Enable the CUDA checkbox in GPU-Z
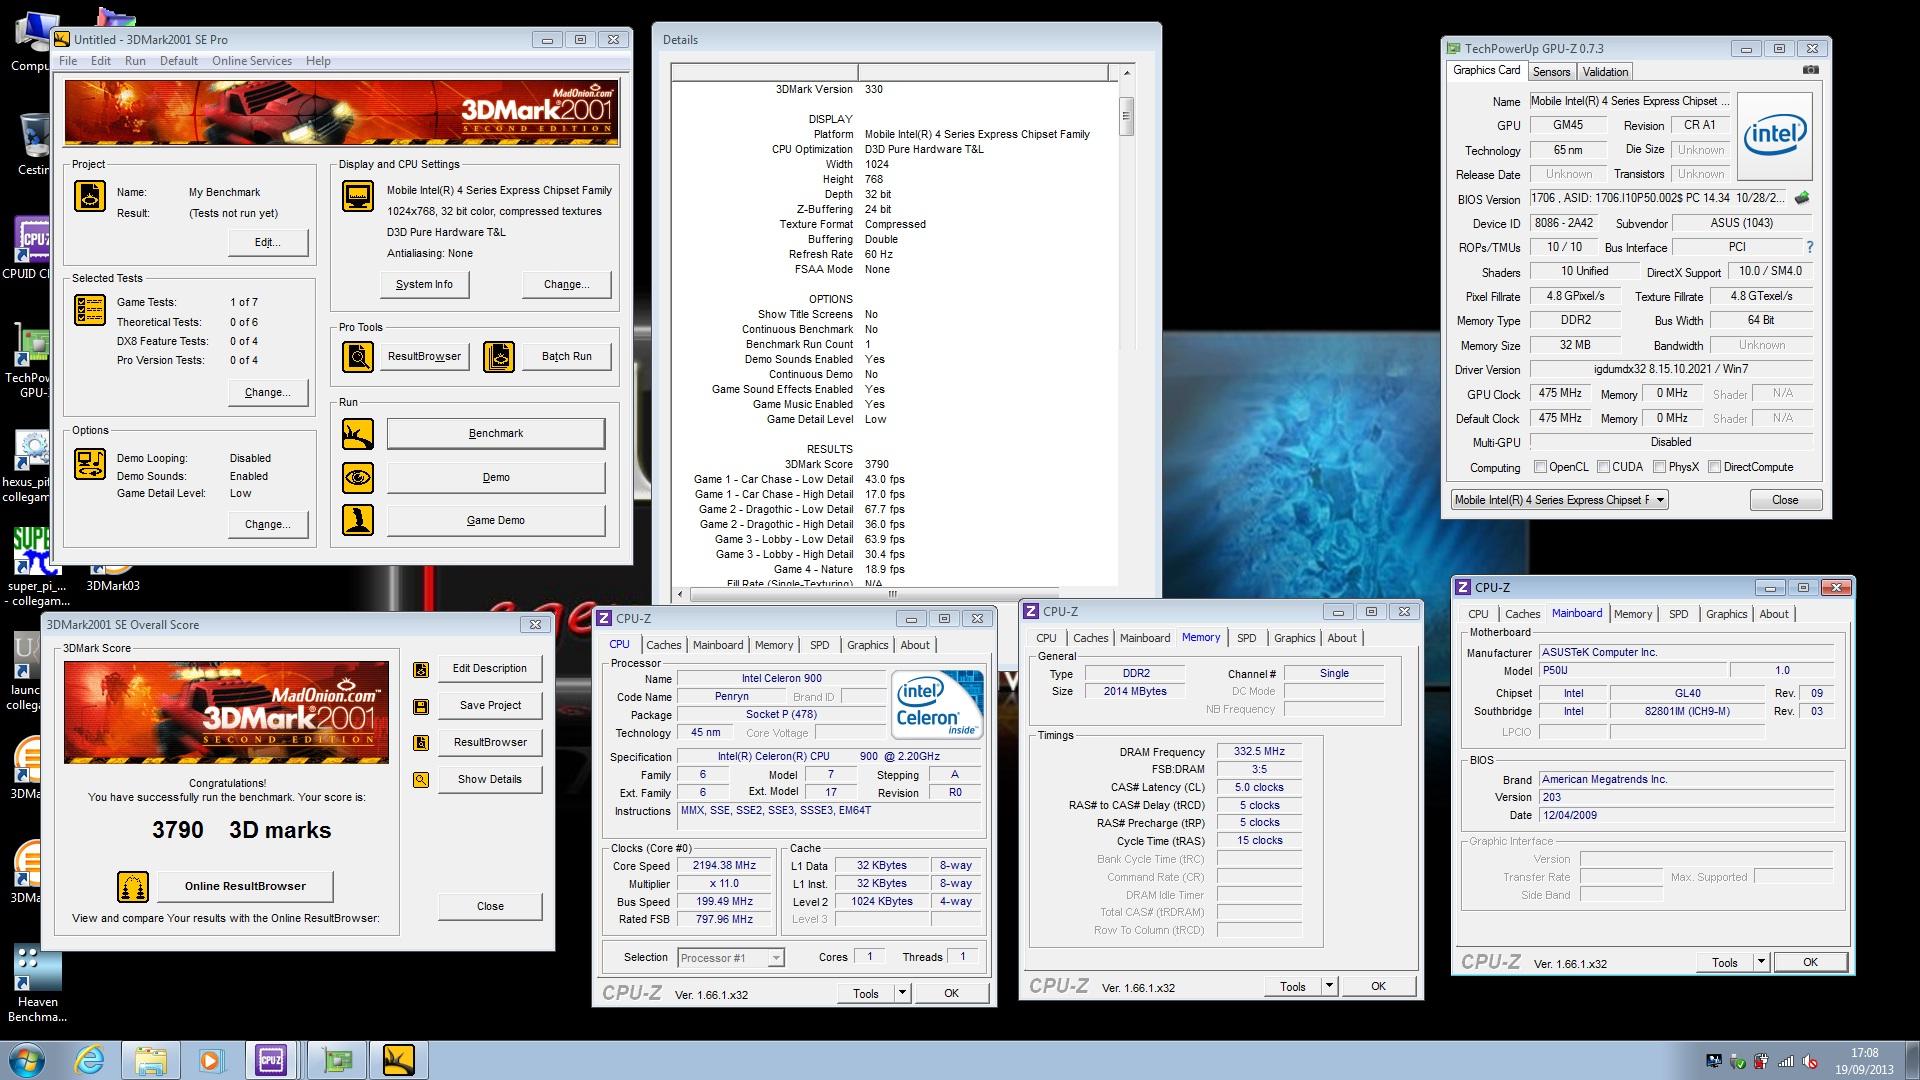The image size is (1920, 1080). pyautogui.click(x=1604, y=467)
